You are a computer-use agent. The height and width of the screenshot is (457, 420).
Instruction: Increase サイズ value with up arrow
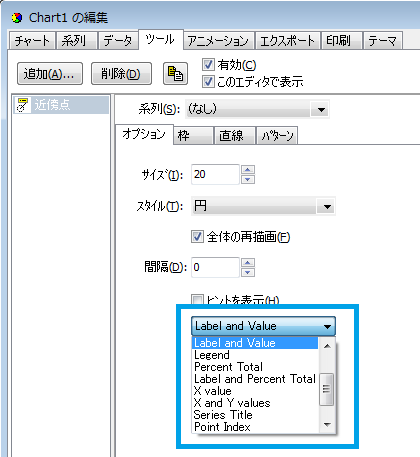click(248, 169)
